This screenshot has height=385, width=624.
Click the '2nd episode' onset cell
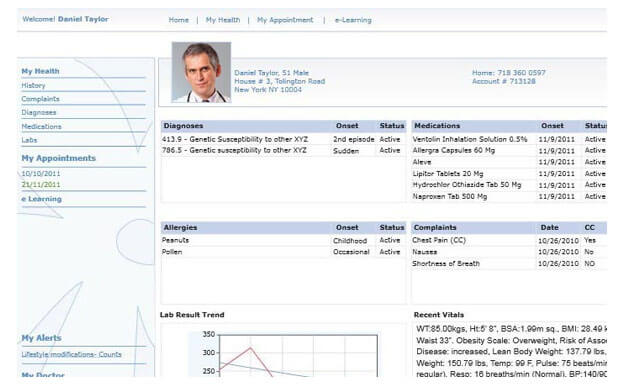coord(353,139)
